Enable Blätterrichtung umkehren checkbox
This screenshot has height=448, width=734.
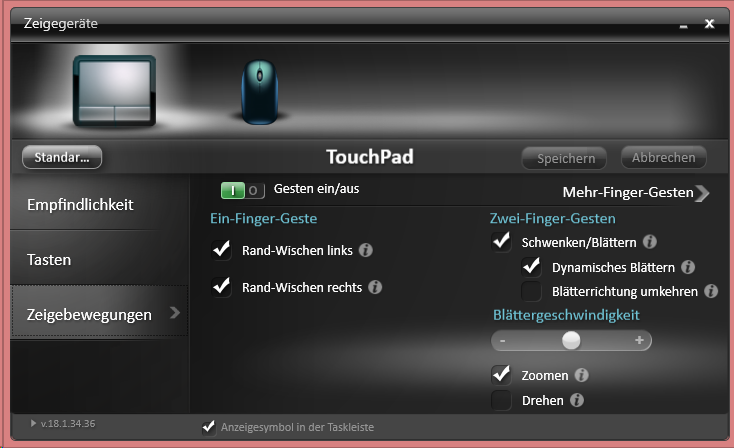531,291
